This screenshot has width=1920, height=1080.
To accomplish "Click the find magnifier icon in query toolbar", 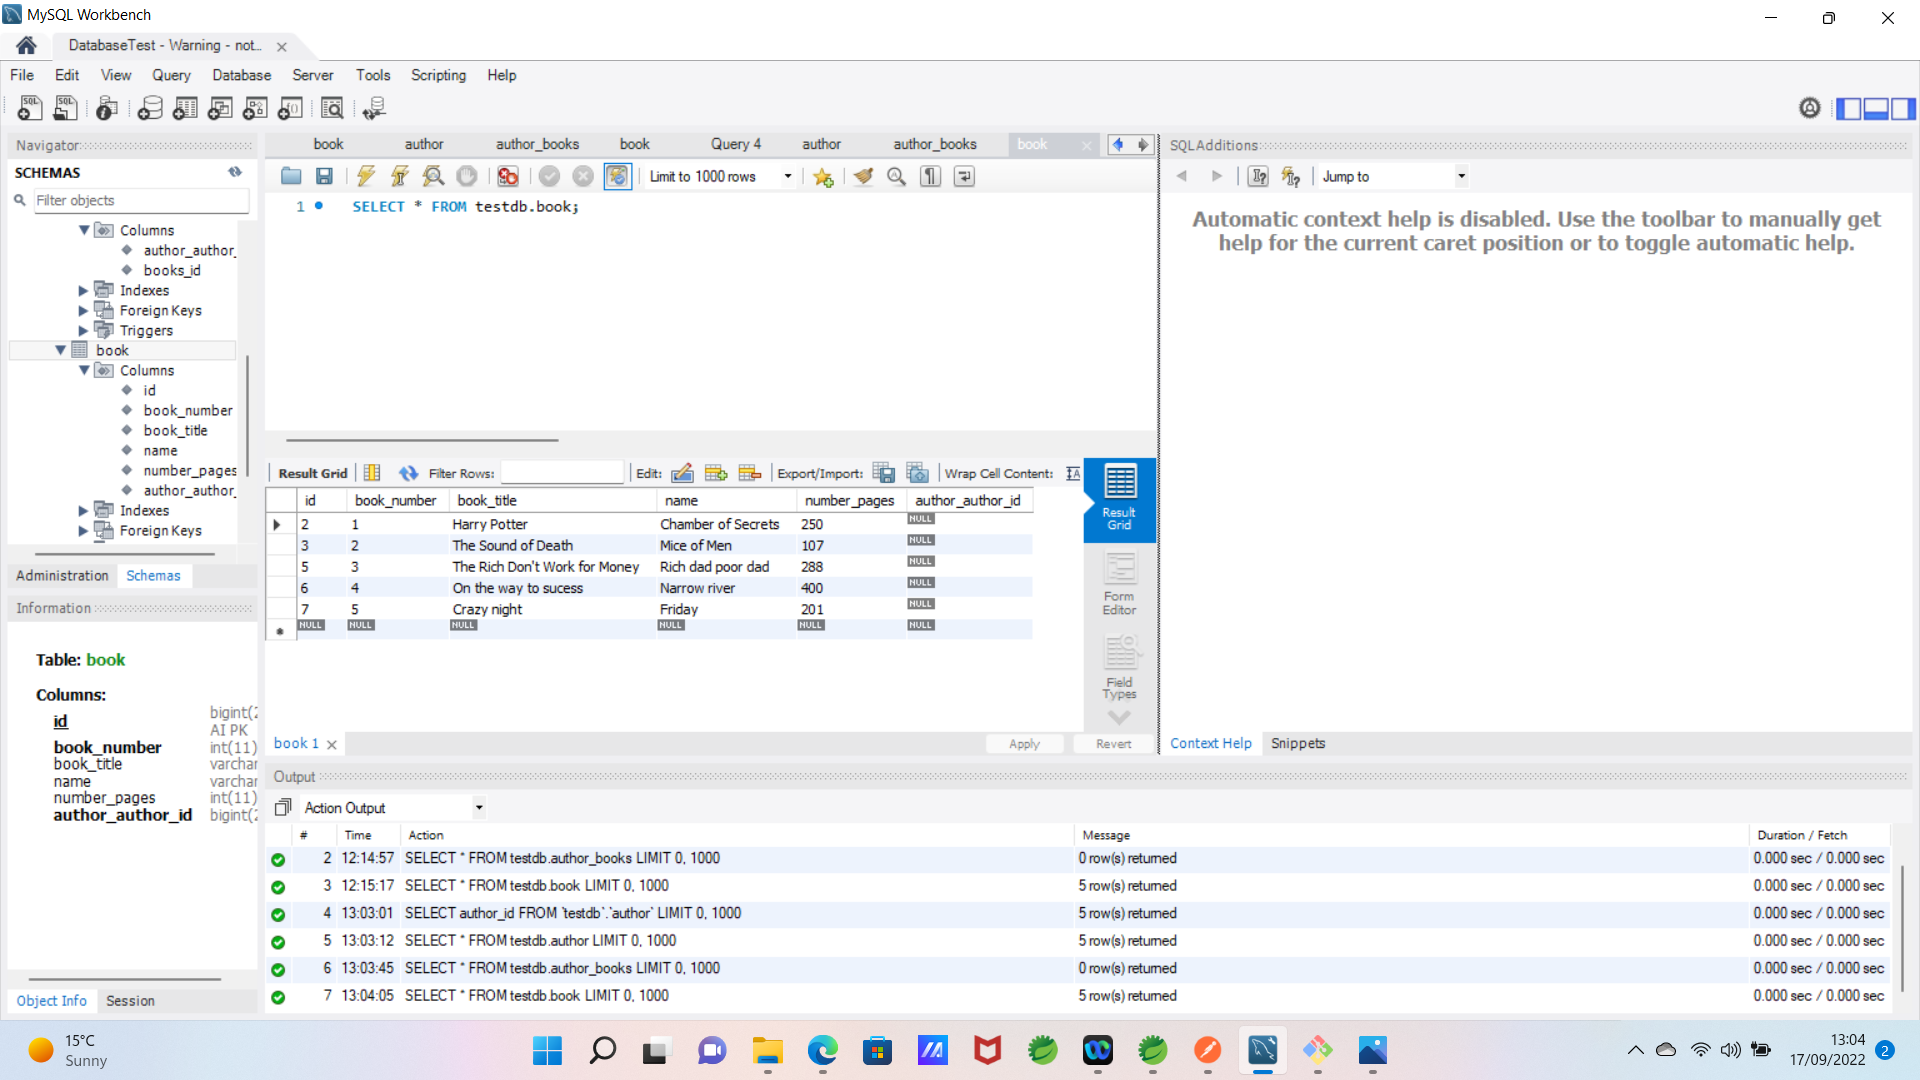I will (897, 177).
